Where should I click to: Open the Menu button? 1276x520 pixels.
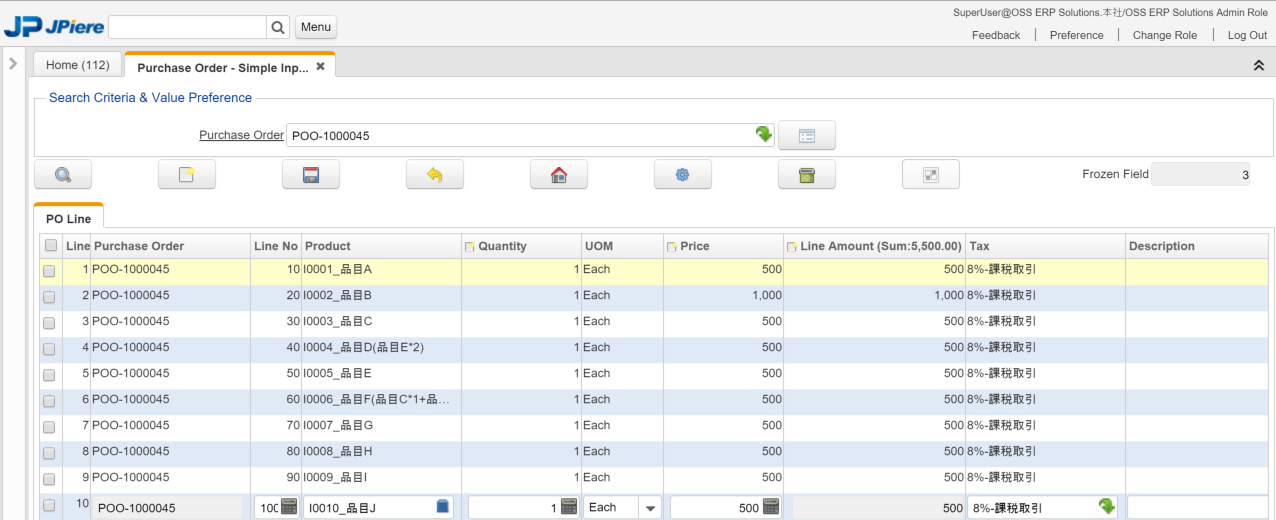point(316,27)
